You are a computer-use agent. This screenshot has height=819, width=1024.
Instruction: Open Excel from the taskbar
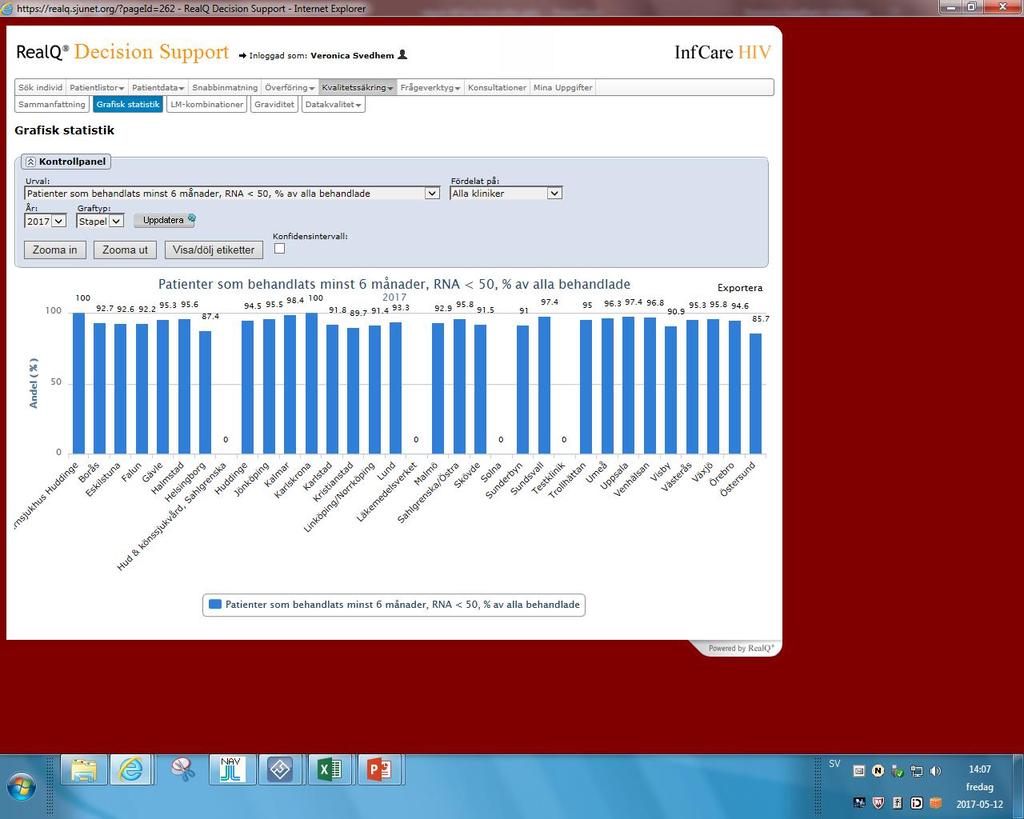pos(330,770)
